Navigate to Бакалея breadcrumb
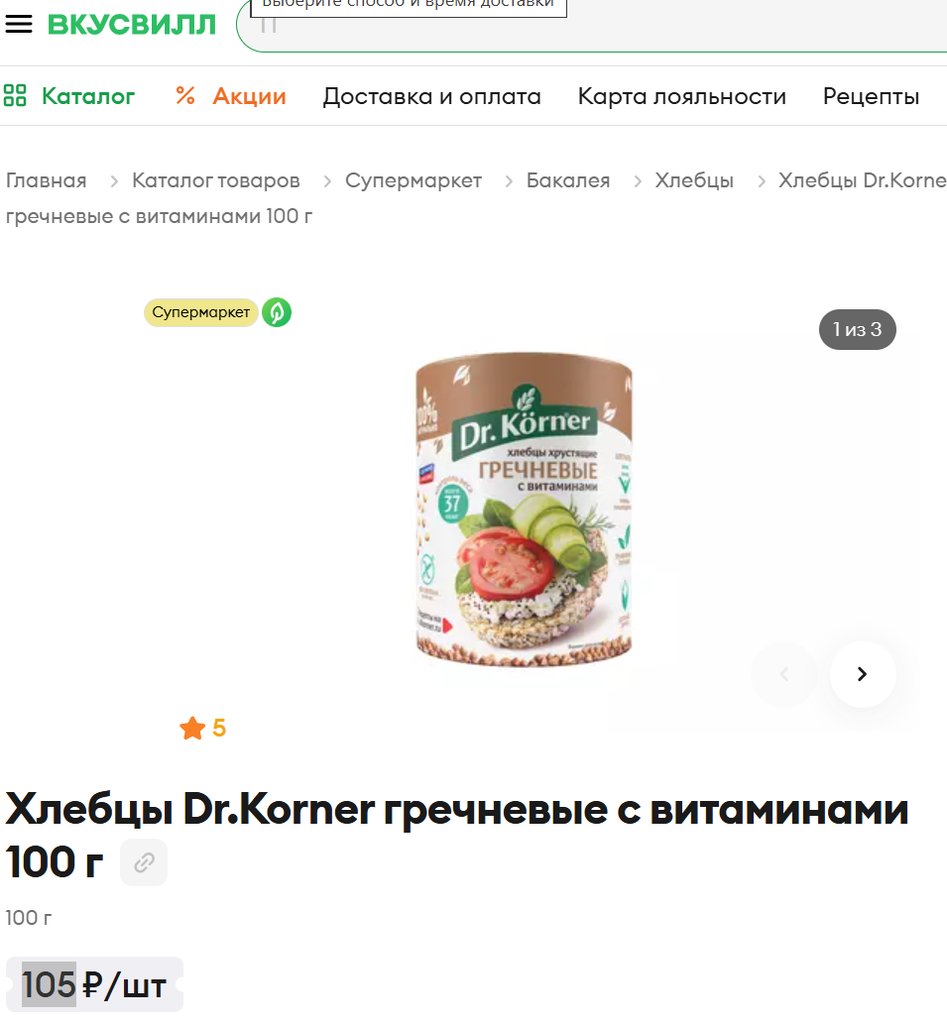Image resolution: width=947 pixels, height=1024 pixels. [x=568, y=180]
